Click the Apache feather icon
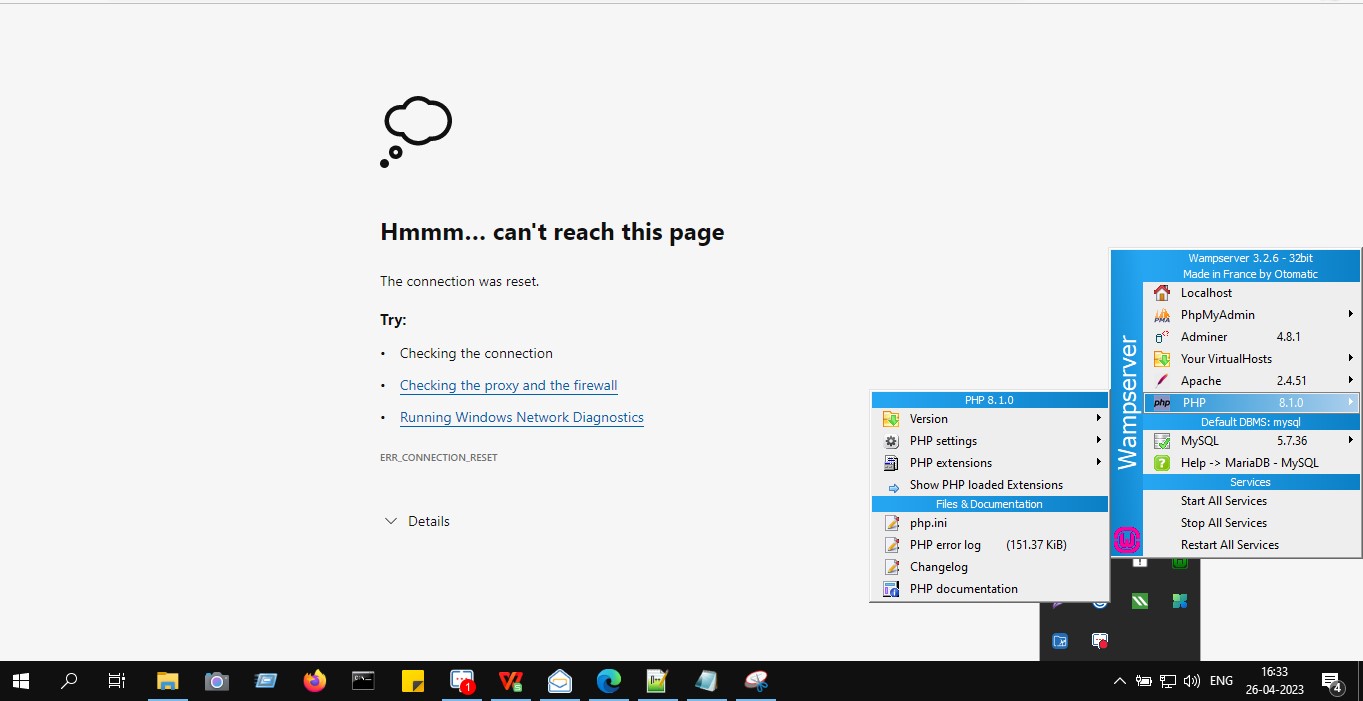Screen dimensions: 1363x701 tap(1161, 381)
